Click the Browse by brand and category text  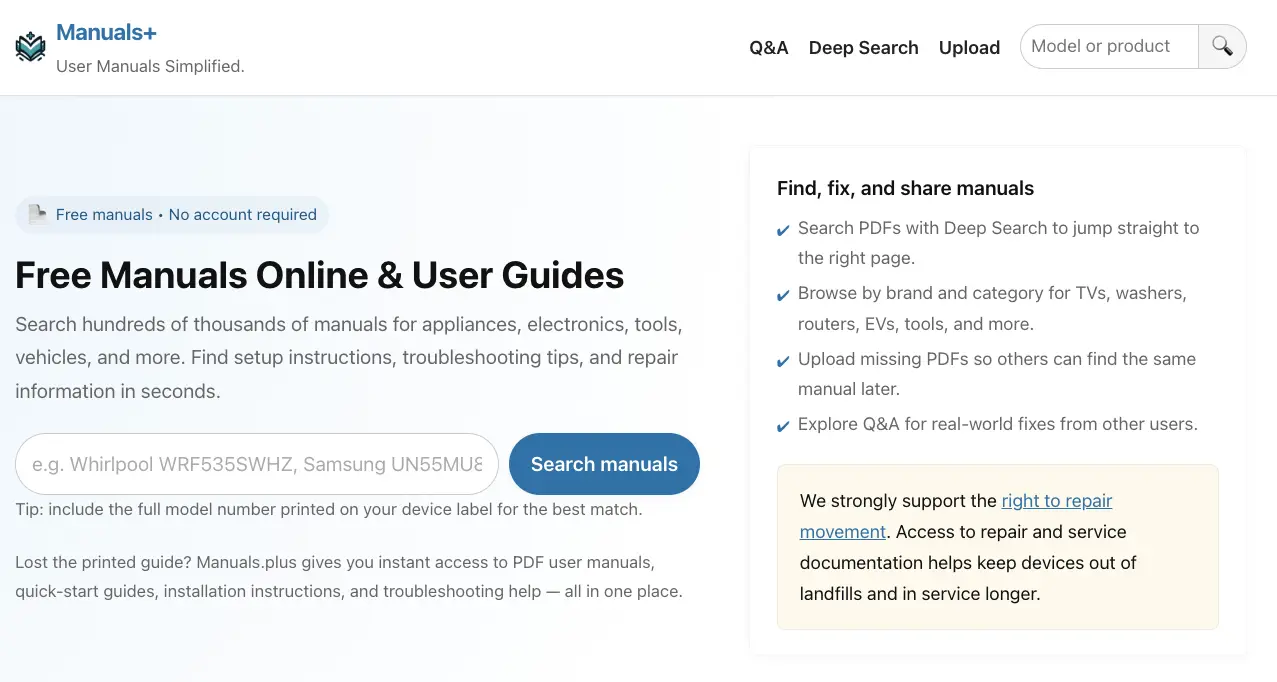point(992,309)
